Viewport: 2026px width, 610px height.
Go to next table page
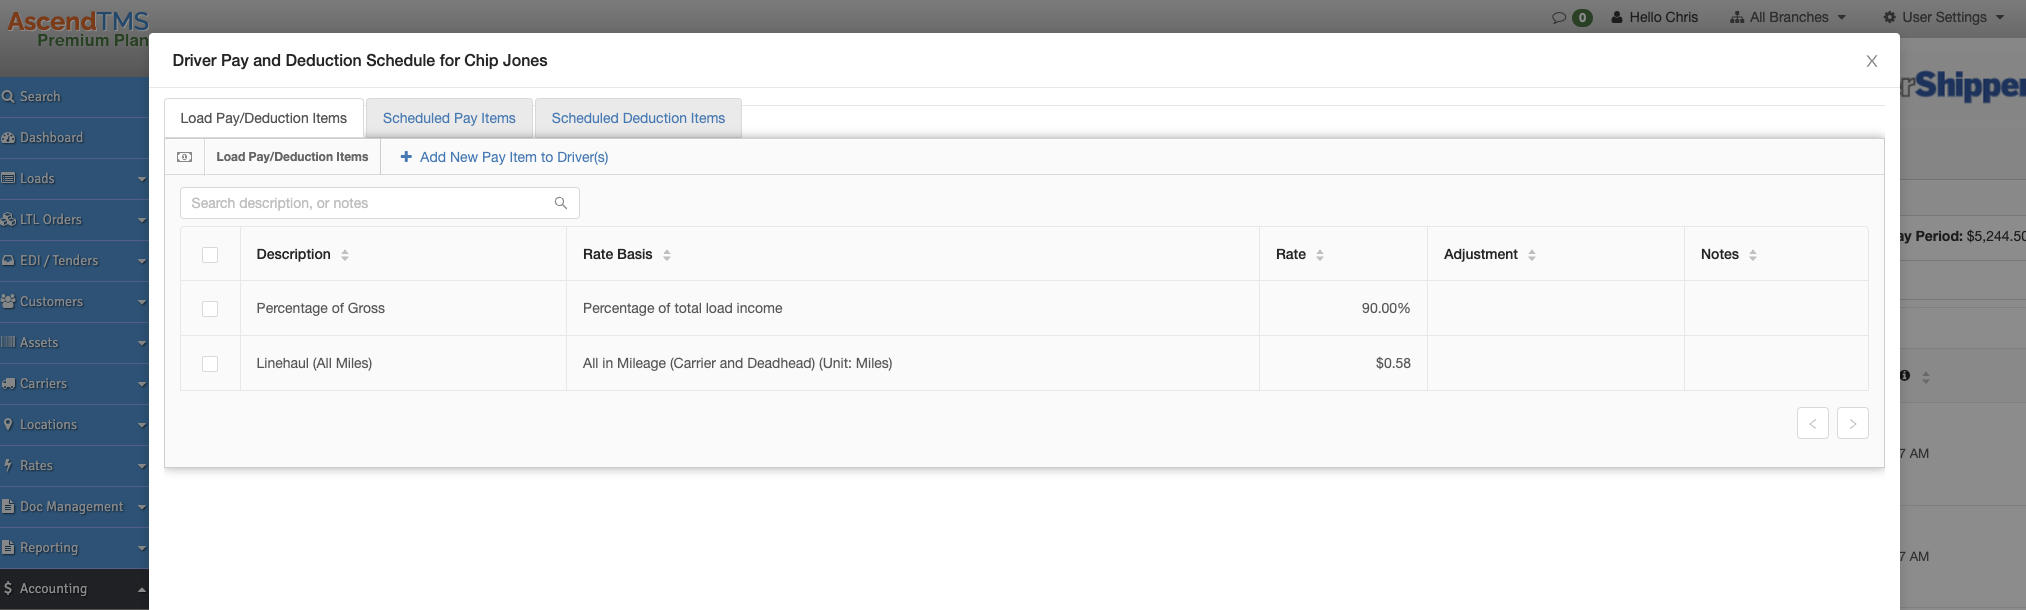tap(1853, 423)
